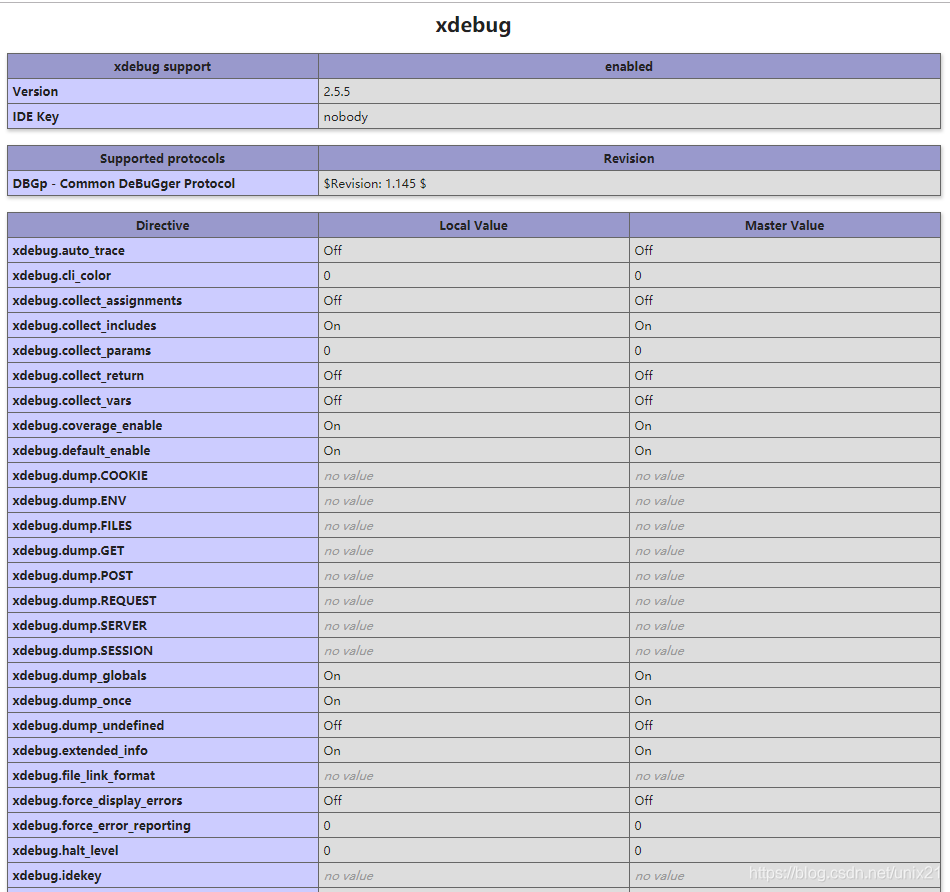
Task: Select xdebug.dump.REQUEST directive
Action: coord(84,601)
